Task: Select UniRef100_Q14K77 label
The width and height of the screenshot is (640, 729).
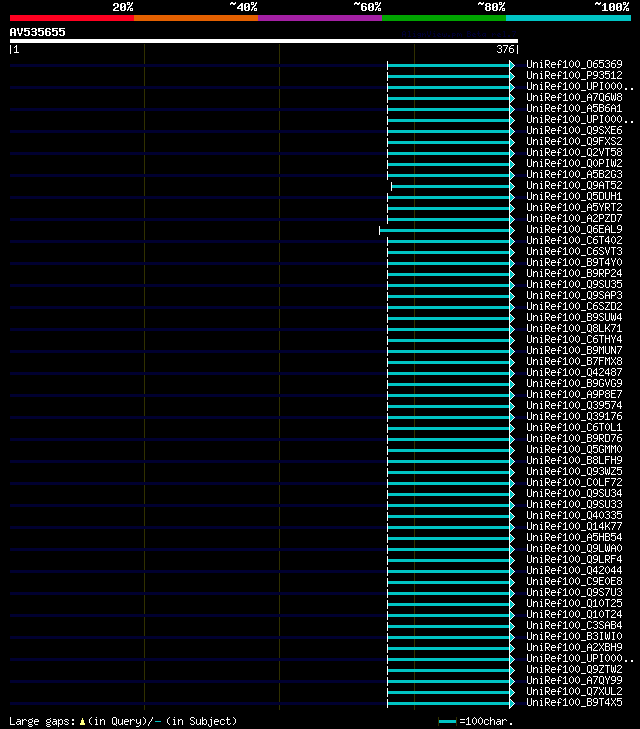Action: click(x=574, y=526)
